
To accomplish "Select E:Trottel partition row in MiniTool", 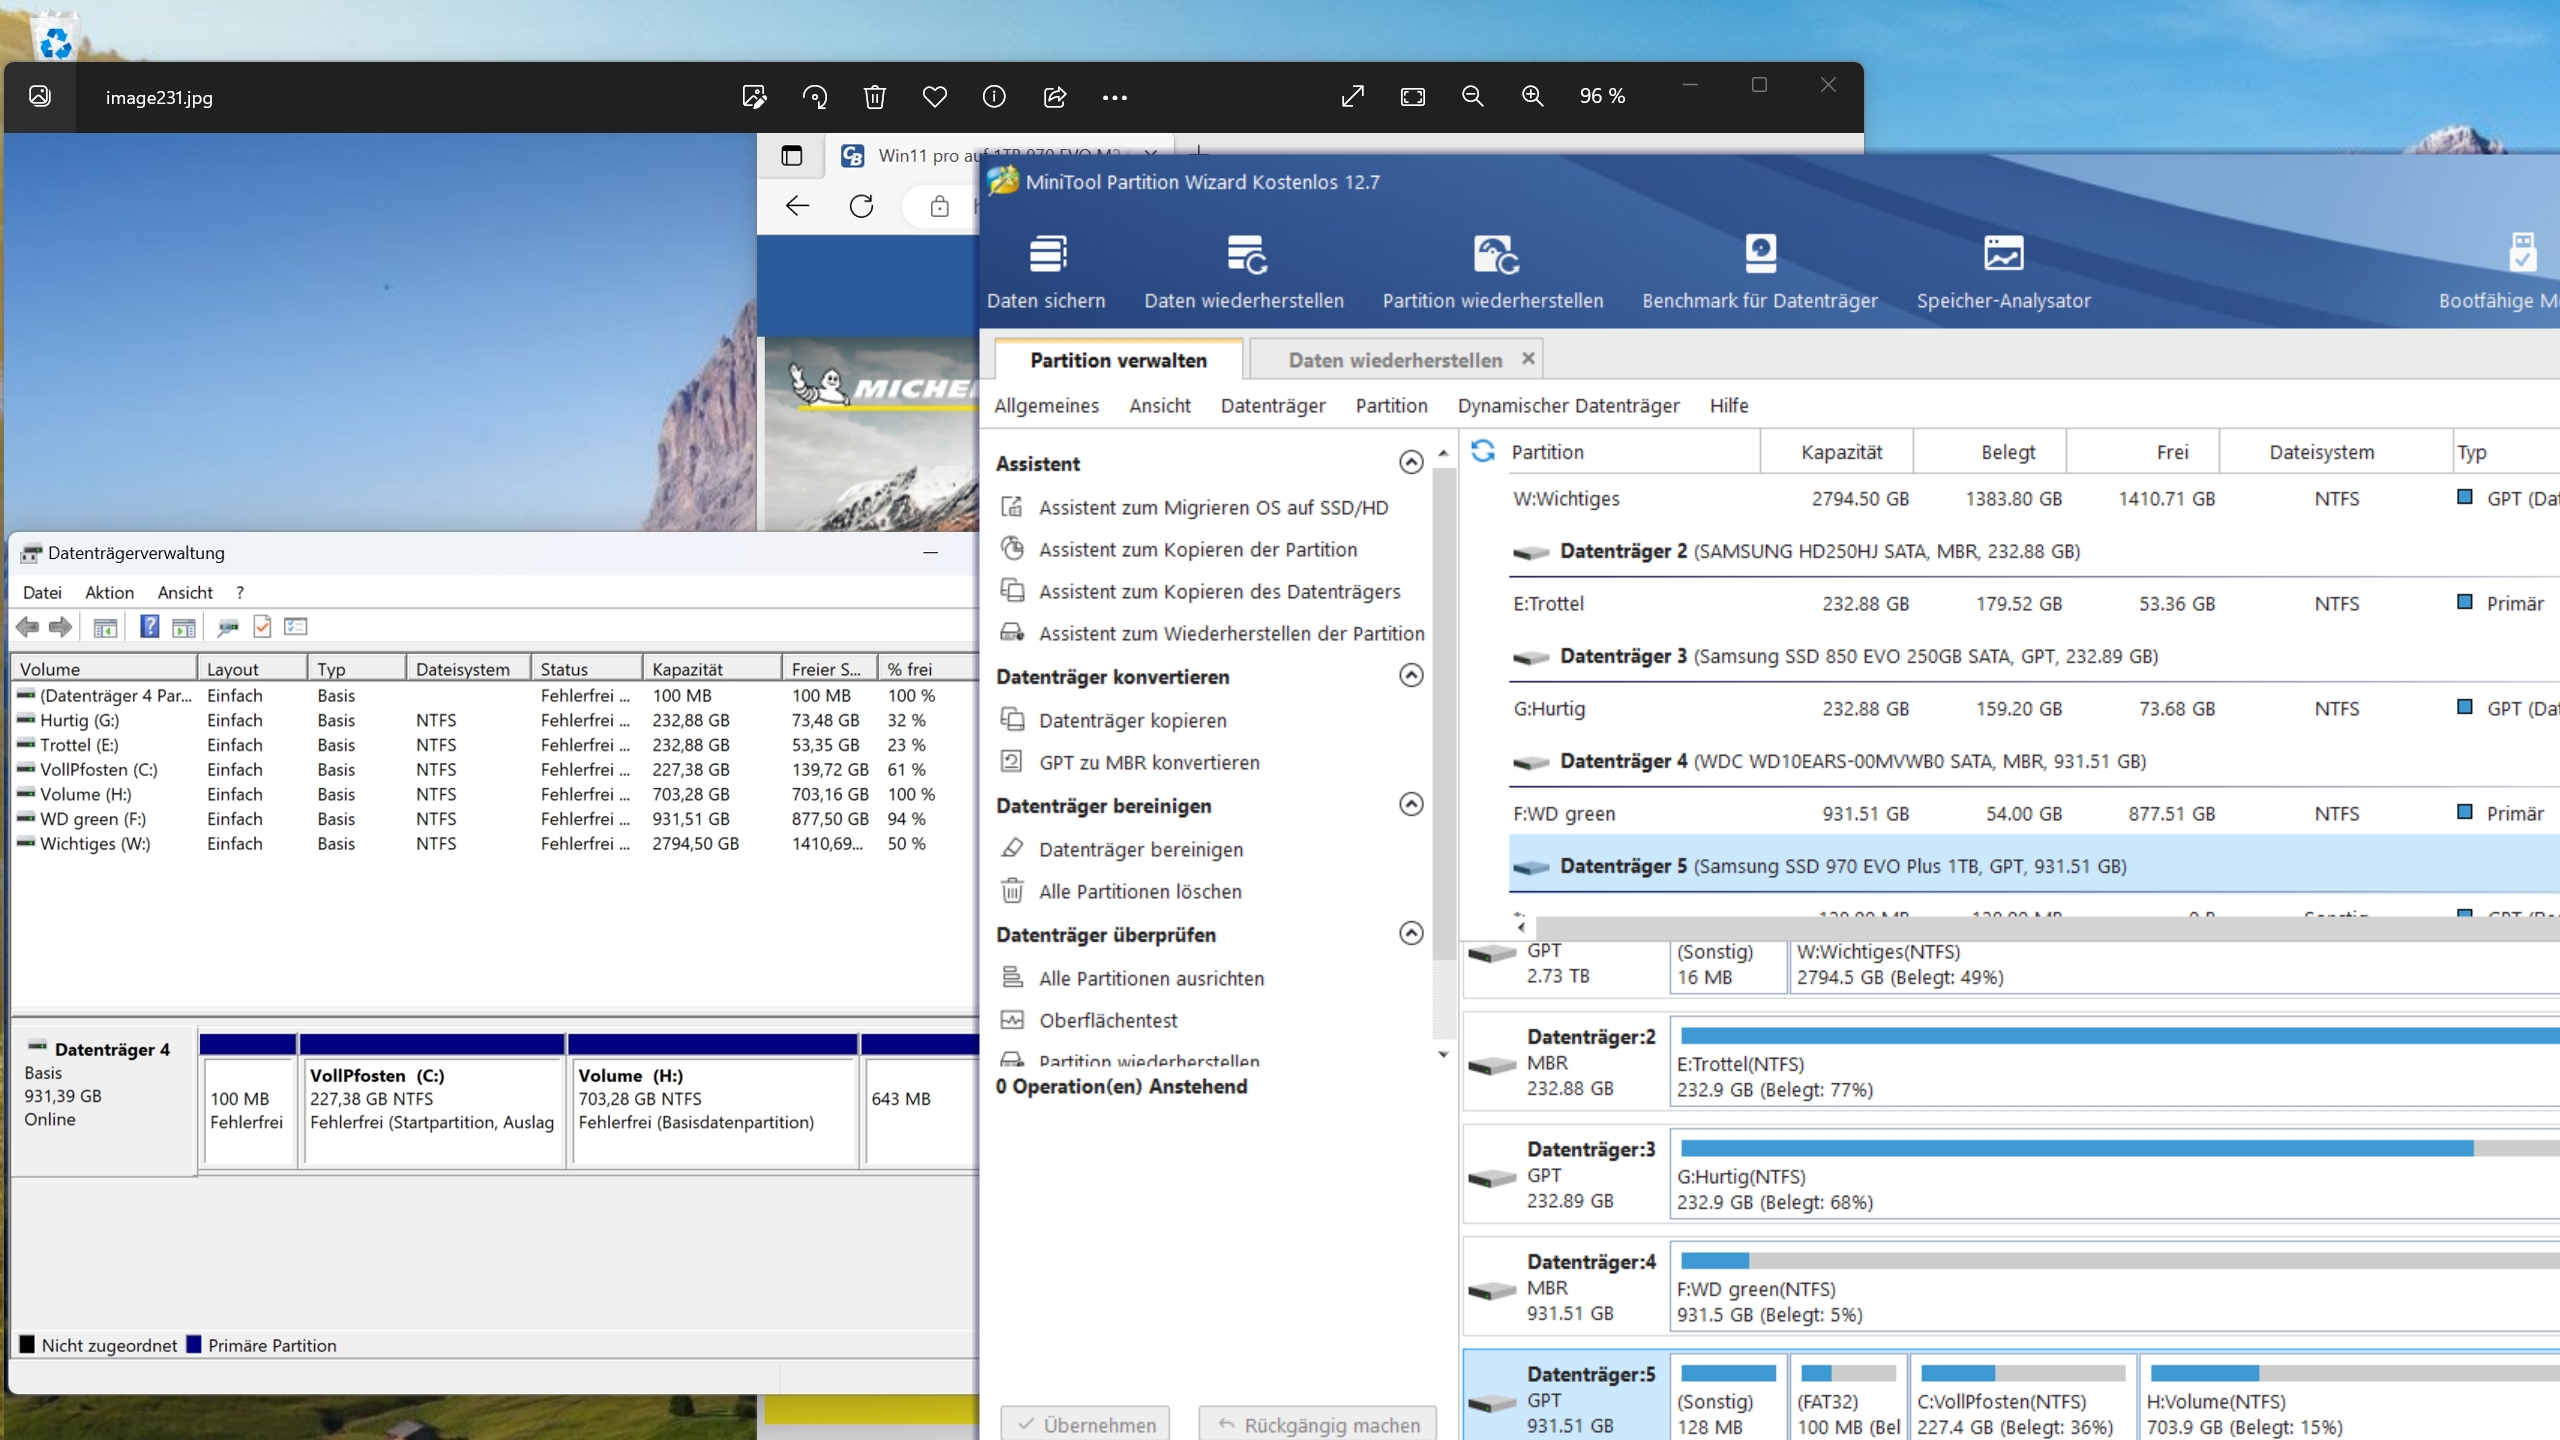I will (x=2034, y=603).
